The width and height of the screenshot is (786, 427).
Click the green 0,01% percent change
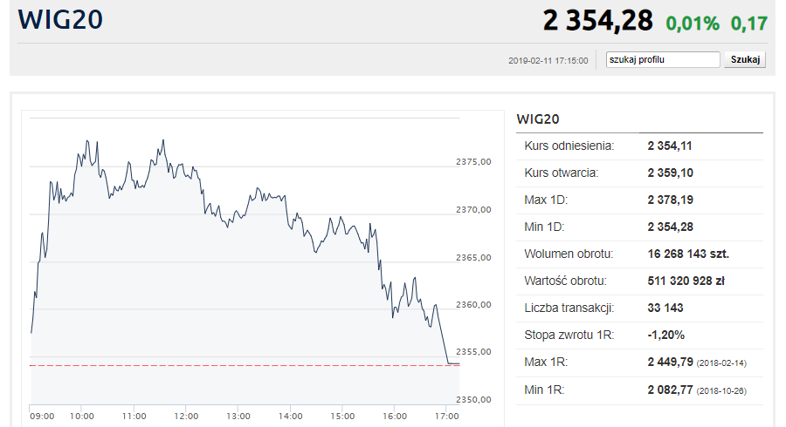point(692,22)
